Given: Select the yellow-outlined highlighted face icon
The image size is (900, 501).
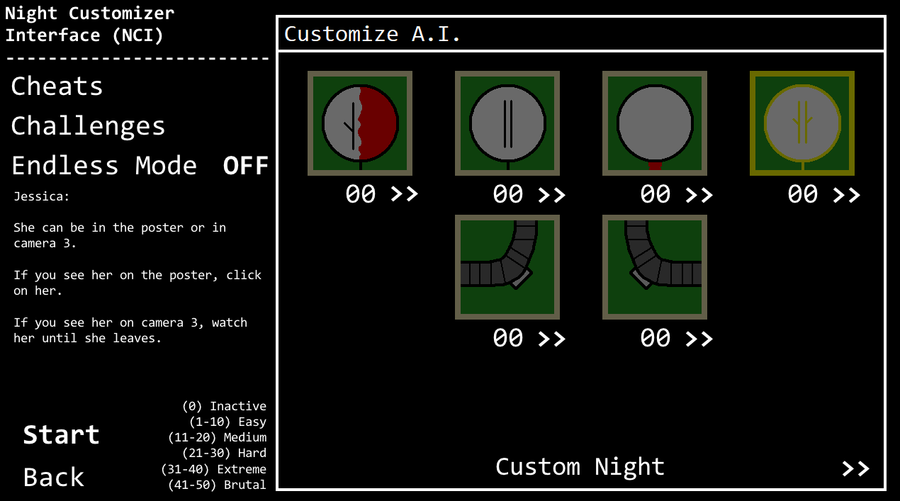Looking at the screenshot, I should (802, 123).
